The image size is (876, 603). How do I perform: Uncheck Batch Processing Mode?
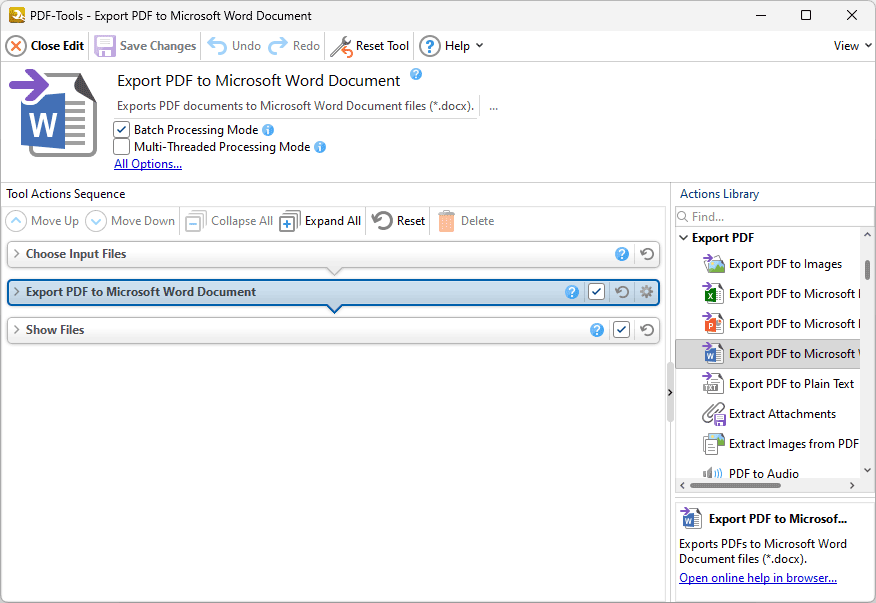[x=122, y=130]
